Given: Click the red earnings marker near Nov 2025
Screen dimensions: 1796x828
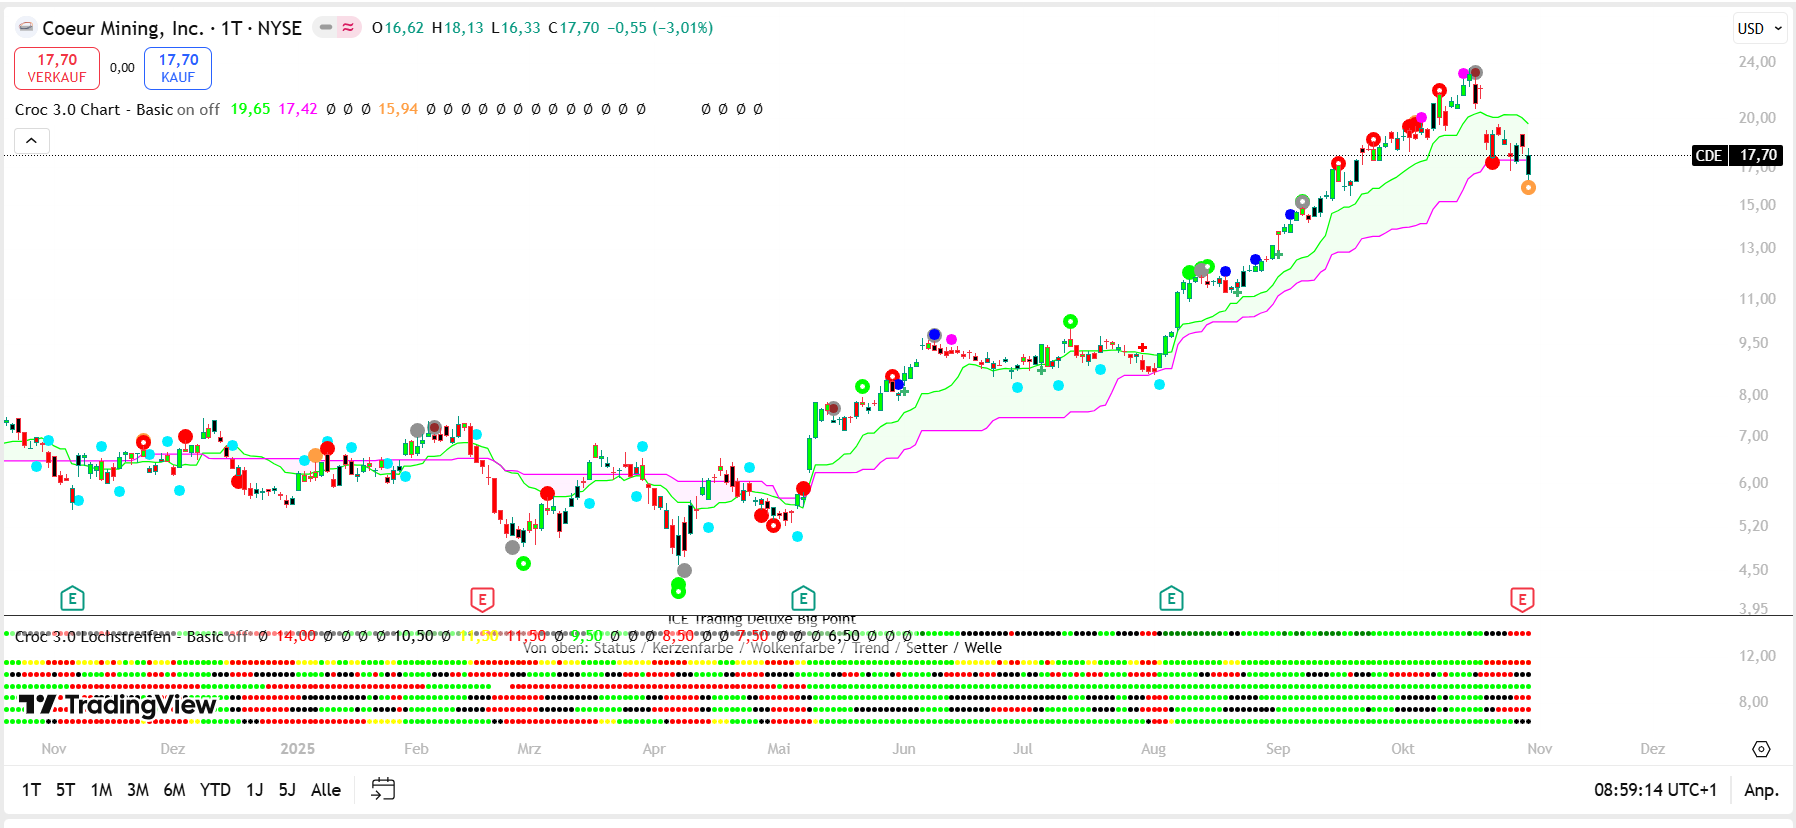Looking at the screenshot, I should (x=1521, y=600).
